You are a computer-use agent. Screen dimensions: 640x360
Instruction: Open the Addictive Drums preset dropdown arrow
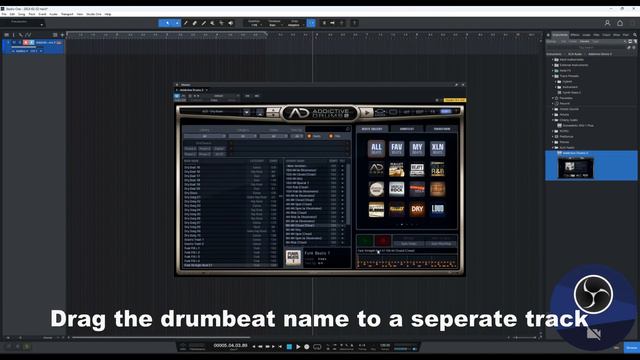click(x=247, y=112)
